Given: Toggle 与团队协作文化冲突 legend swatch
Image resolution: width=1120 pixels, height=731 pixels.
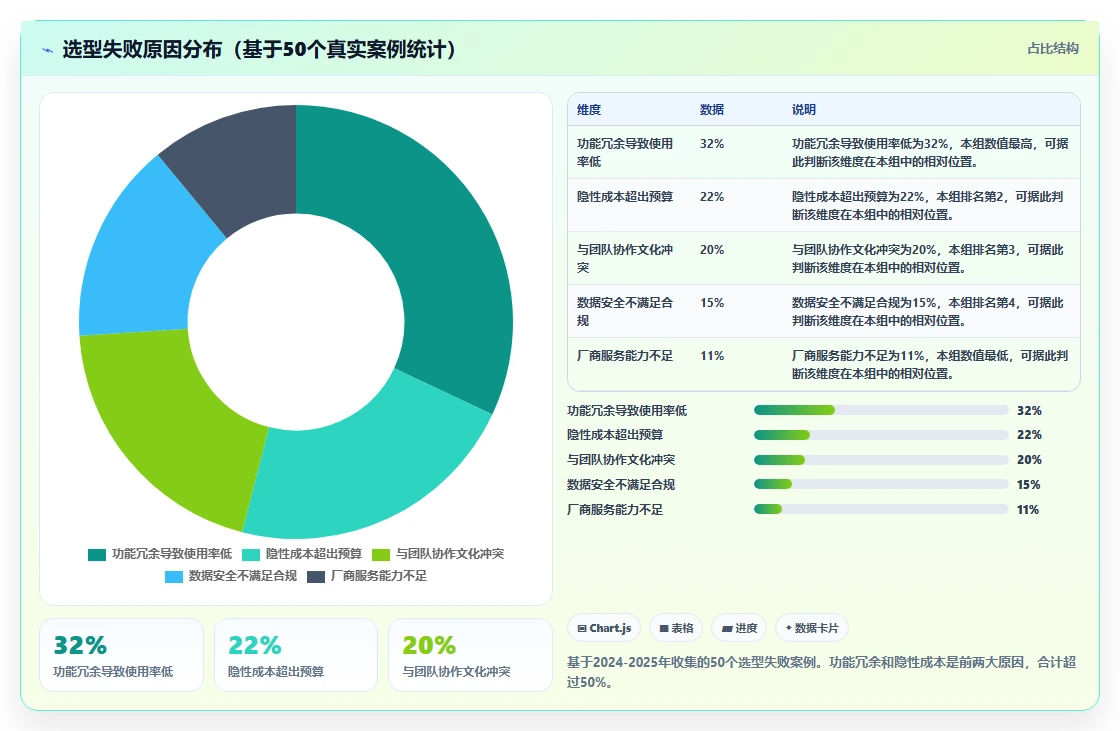Looking at the screenshot, I should pos(381,555).
